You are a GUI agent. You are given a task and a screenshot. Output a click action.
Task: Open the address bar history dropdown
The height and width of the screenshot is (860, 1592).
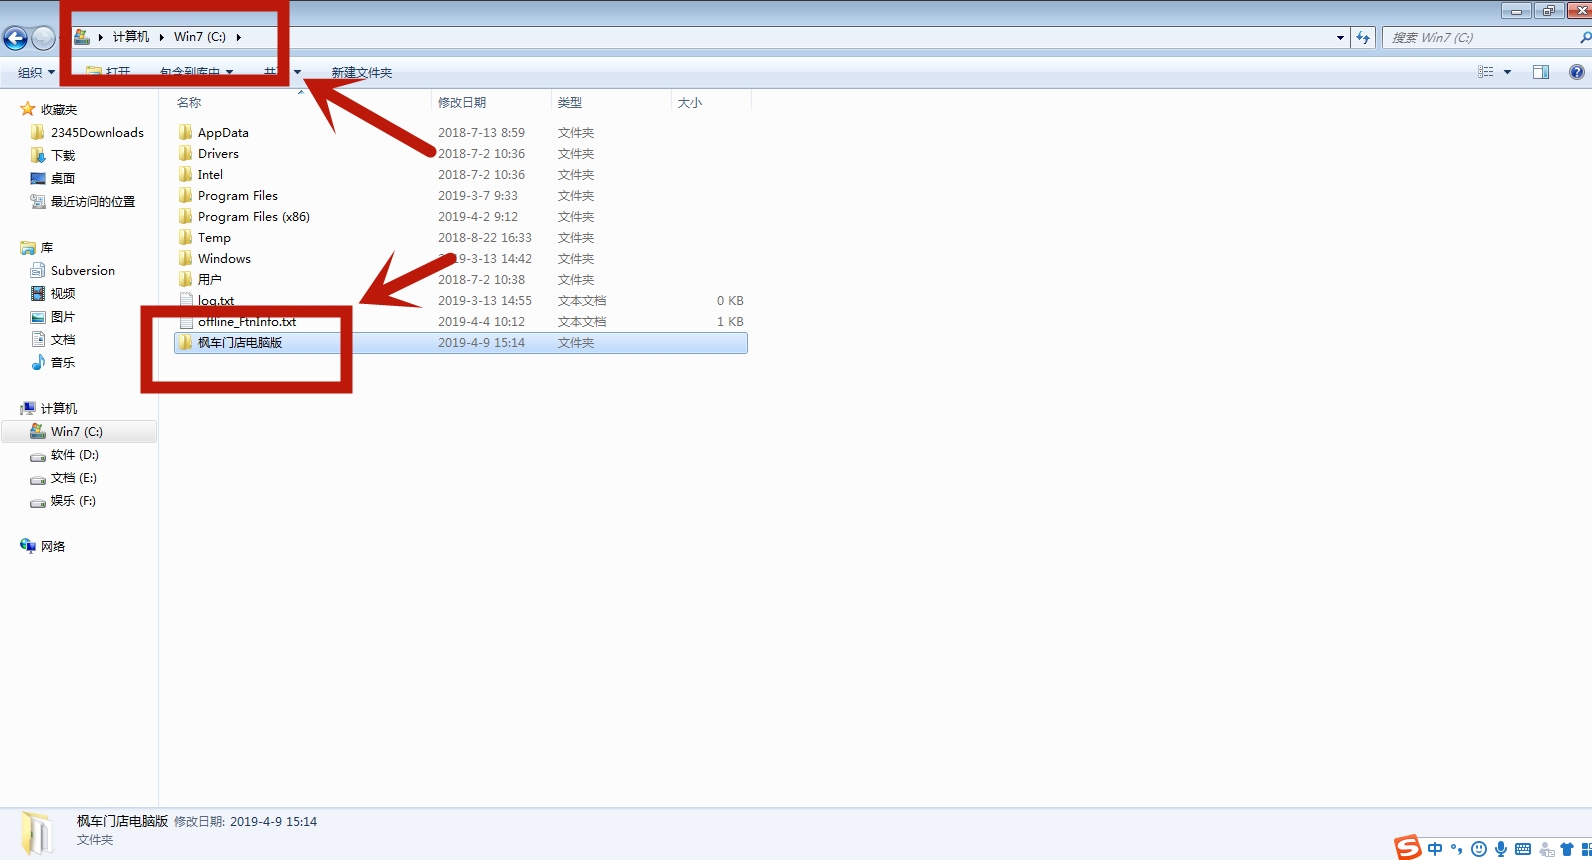(1340, 38)
